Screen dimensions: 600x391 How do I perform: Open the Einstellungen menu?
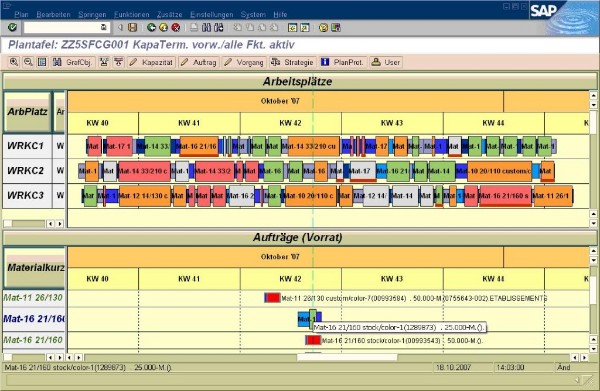212,15
